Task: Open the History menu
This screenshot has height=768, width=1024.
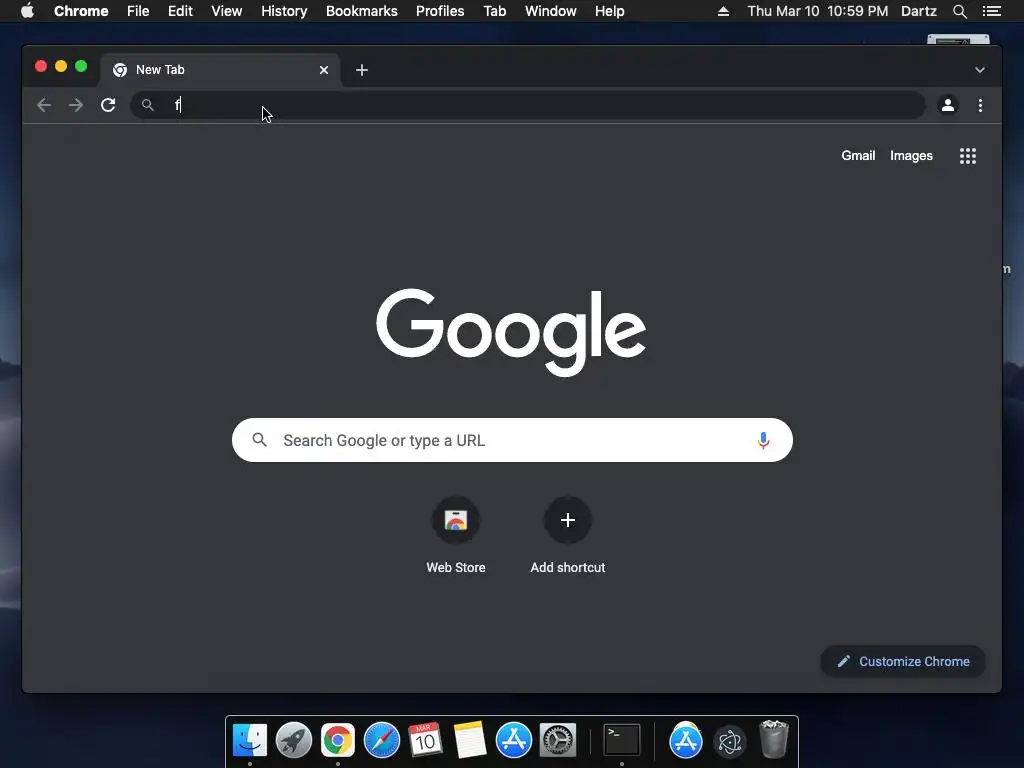Action: pyautogui.click(x=284, y=11)
